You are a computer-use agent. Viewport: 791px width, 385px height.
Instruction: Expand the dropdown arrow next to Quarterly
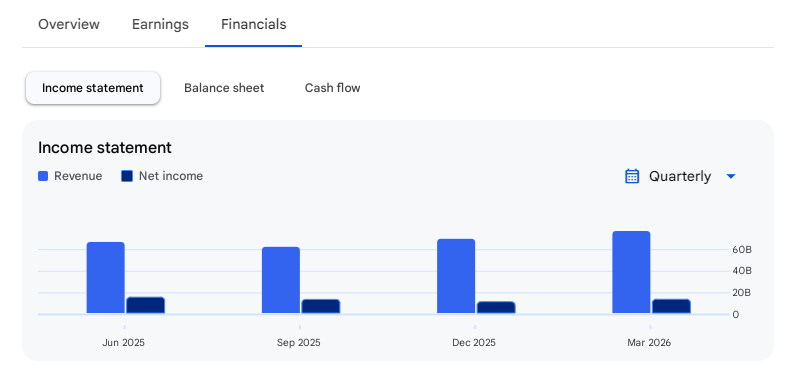tap(730, 177)
